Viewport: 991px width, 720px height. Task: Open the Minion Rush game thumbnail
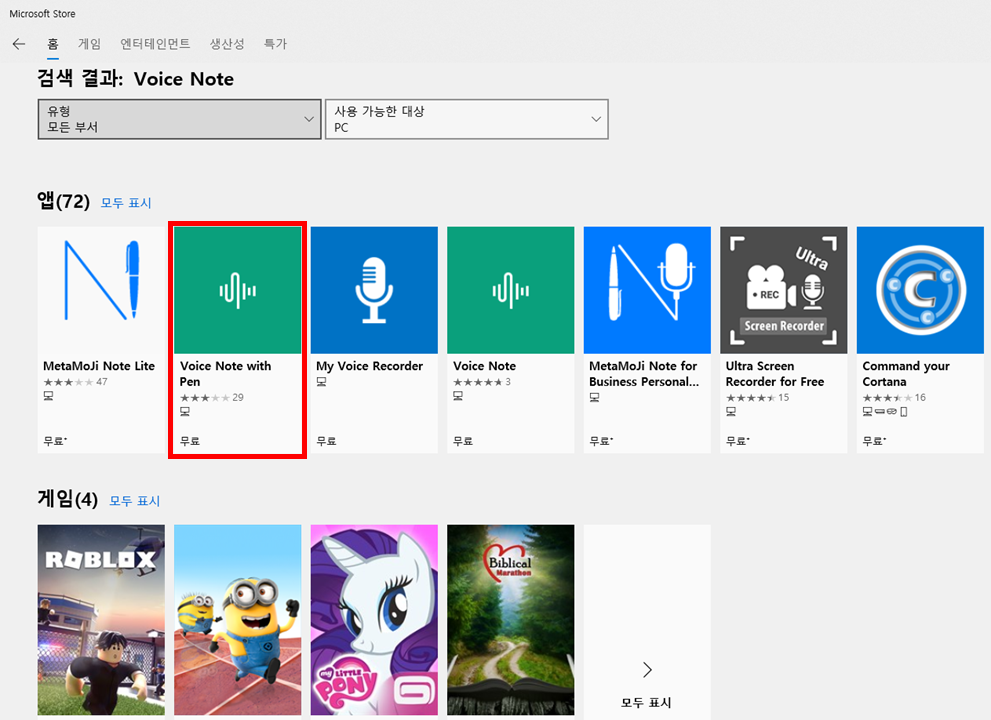coord(238,620)
